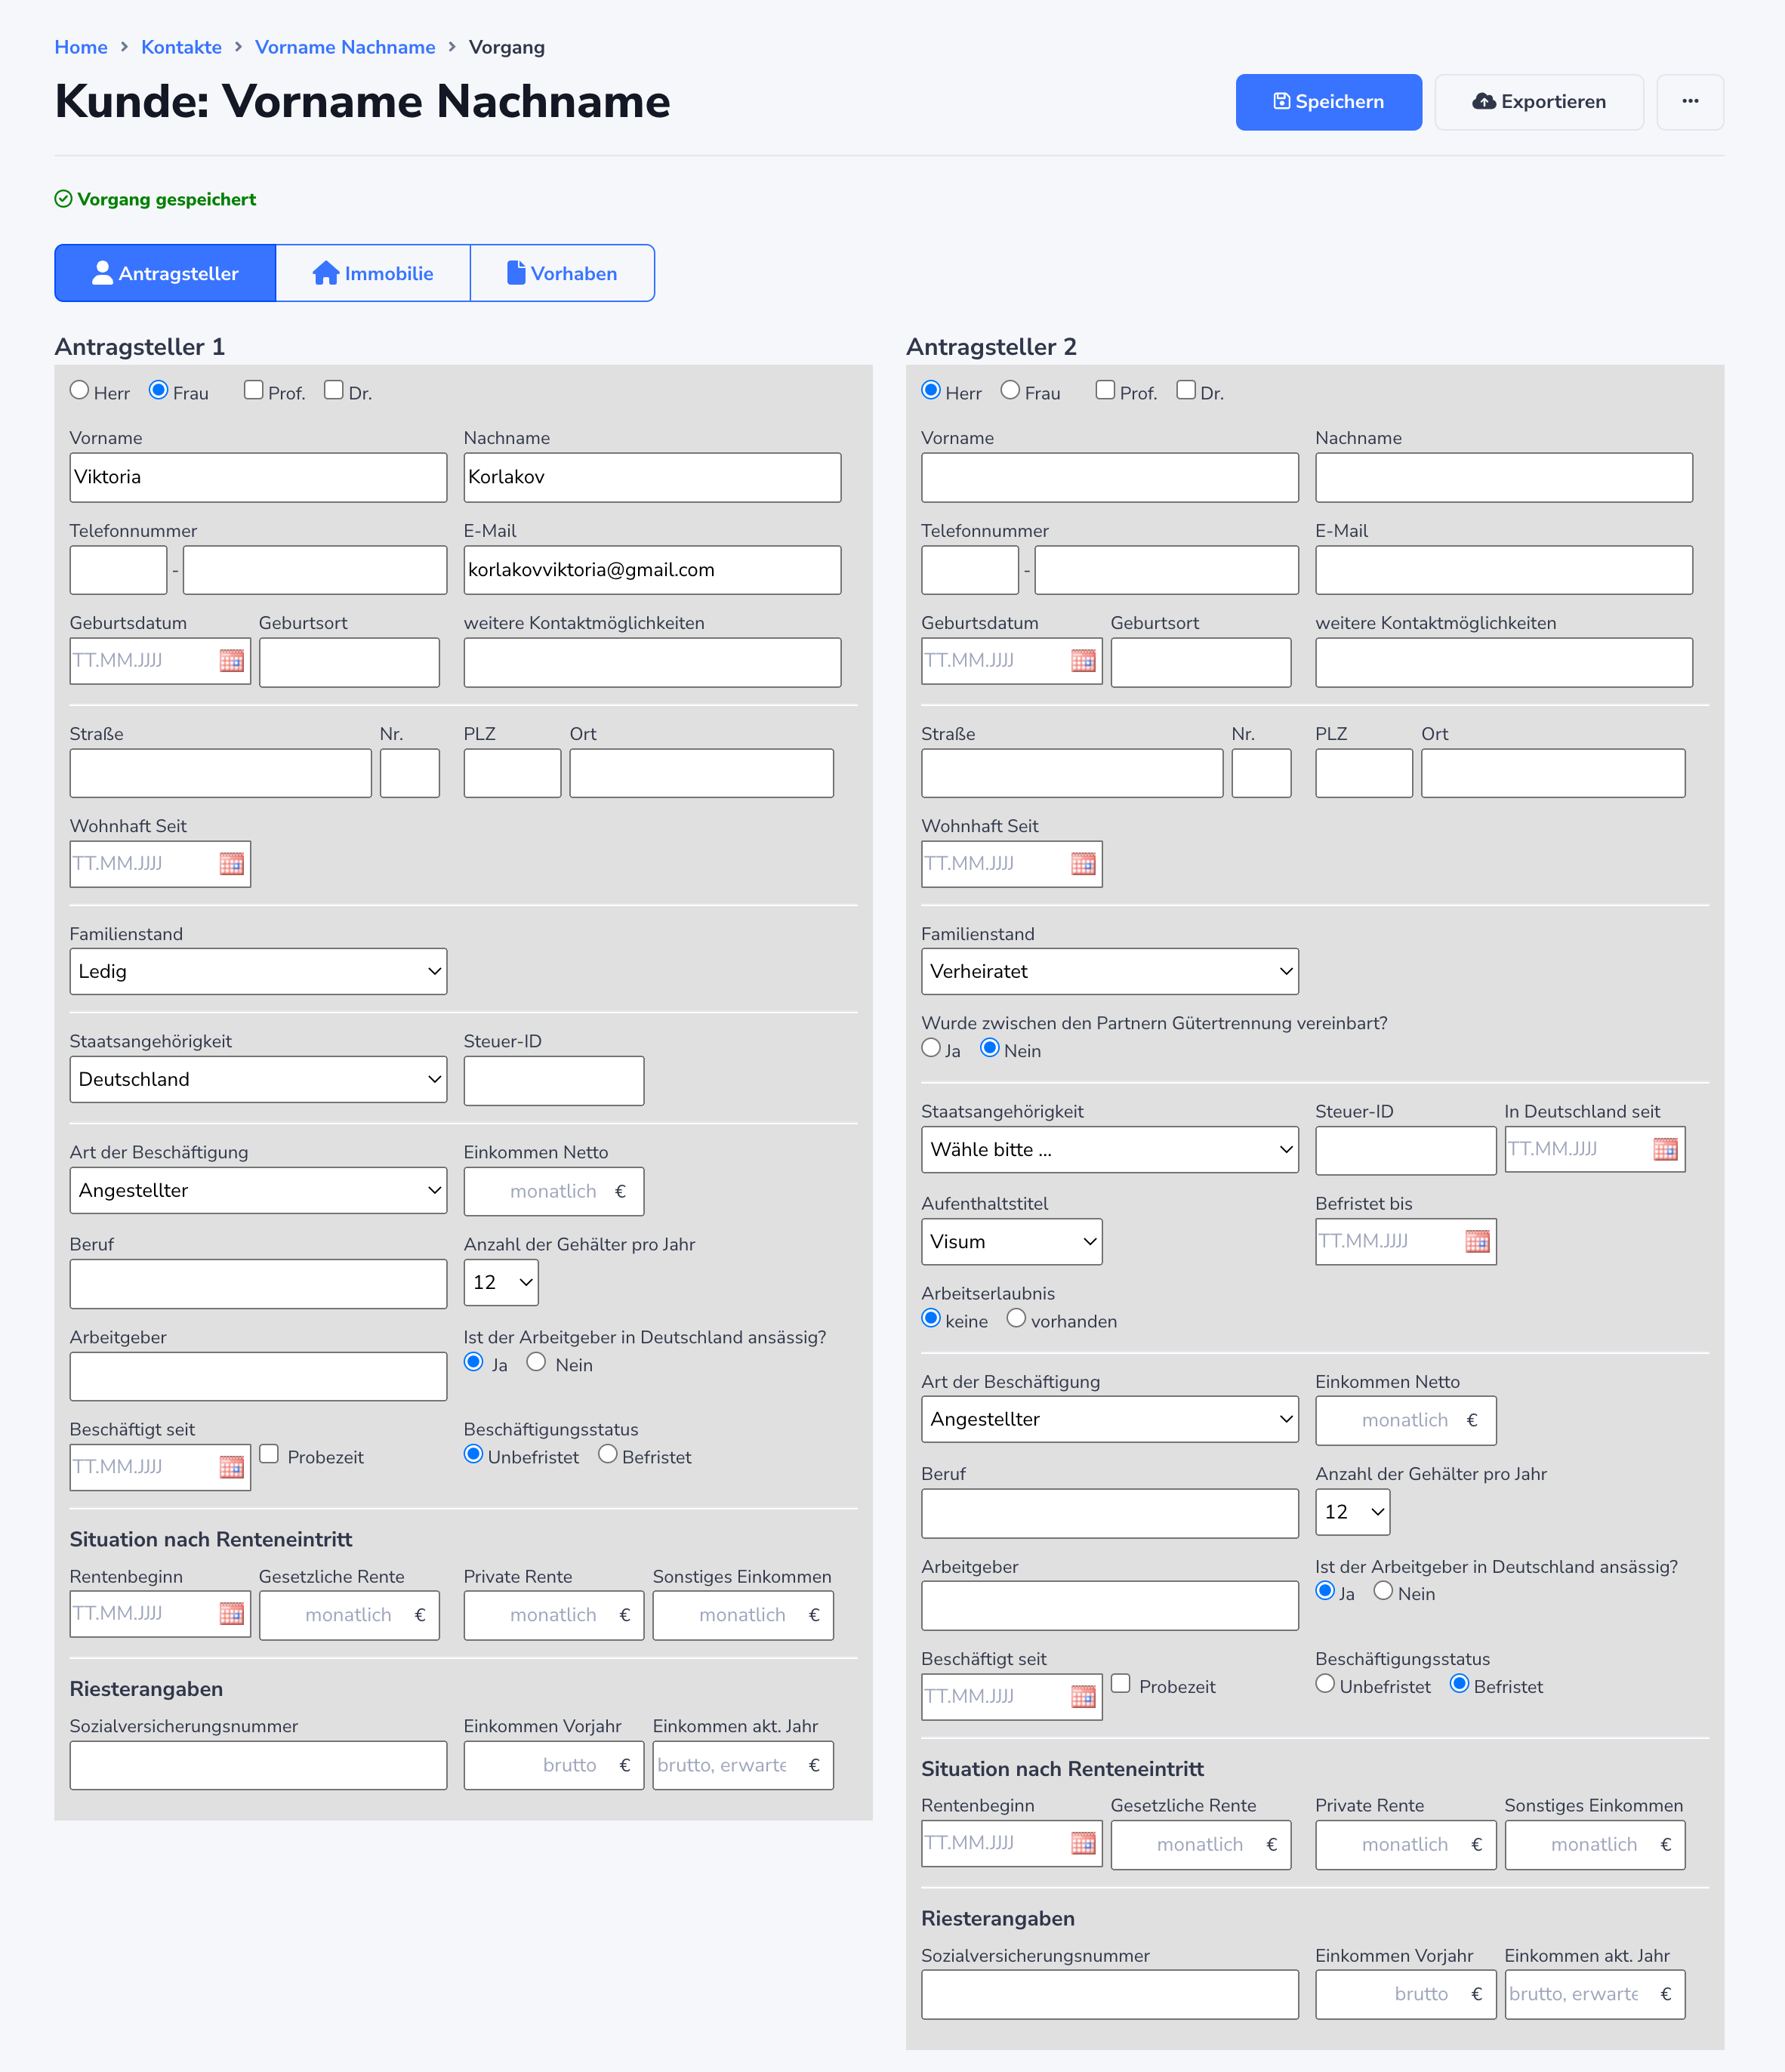The image size is (1785, 2072).
Task: Switch to the Immobilie tab
Action: tap(373, 273)
